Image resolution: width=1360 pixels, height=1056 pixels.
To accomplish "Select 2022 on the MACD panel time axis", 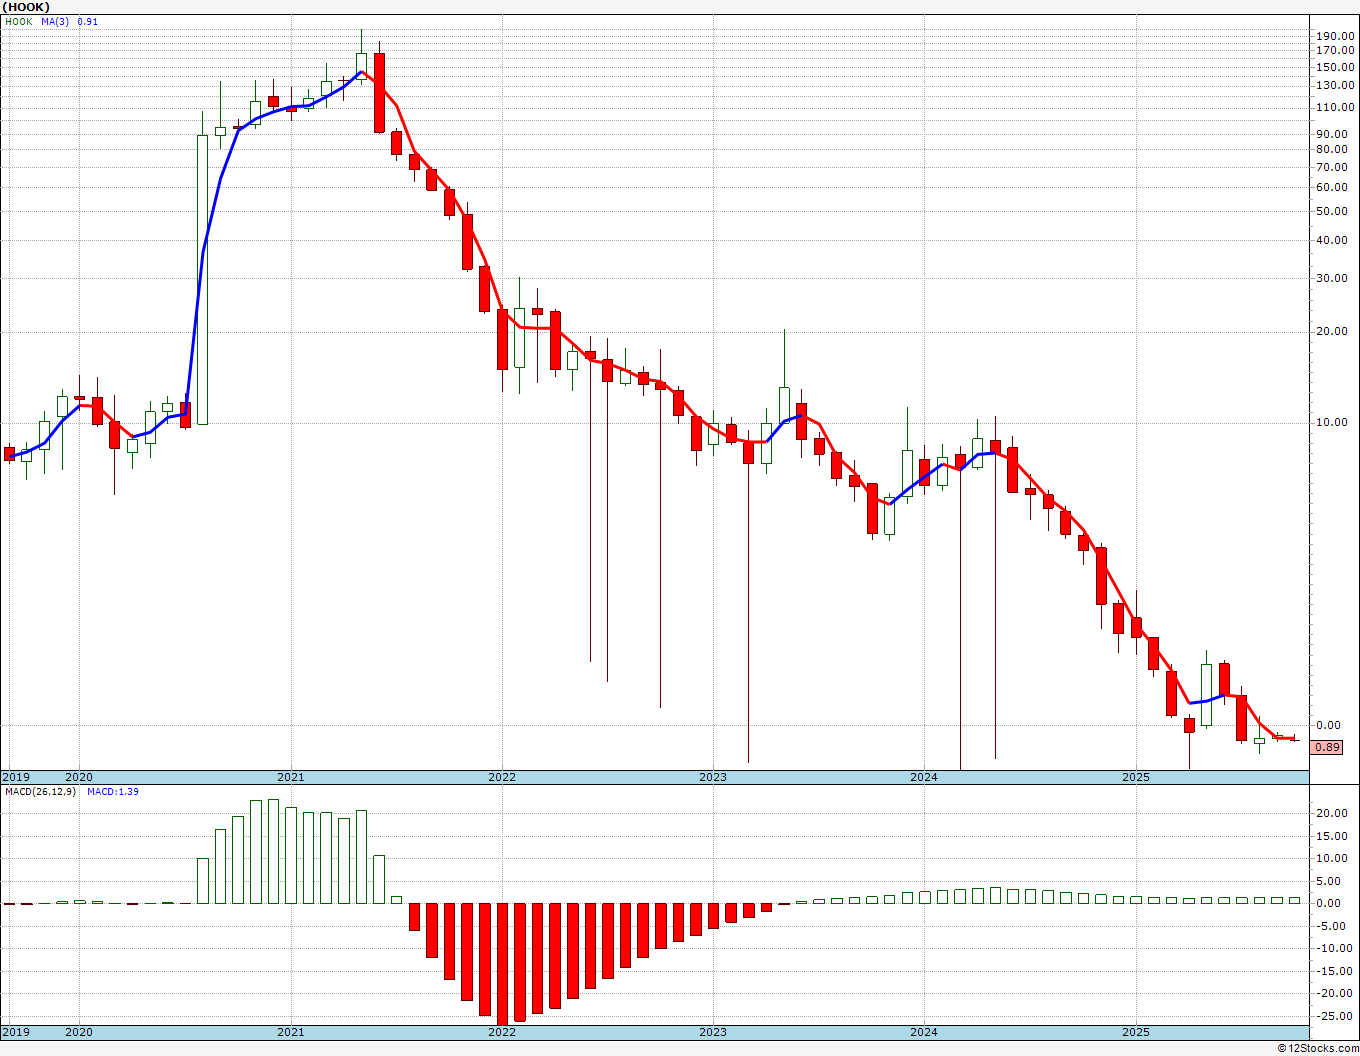I will point(502,1032).
